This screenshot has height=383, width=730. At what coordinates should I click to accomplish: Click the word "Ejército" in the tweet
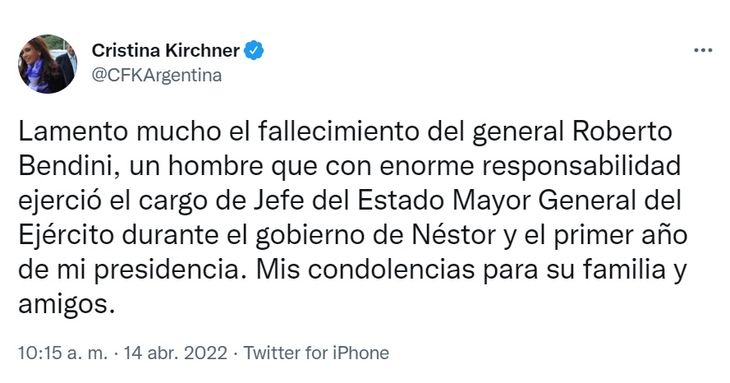[x=66, y=235]
